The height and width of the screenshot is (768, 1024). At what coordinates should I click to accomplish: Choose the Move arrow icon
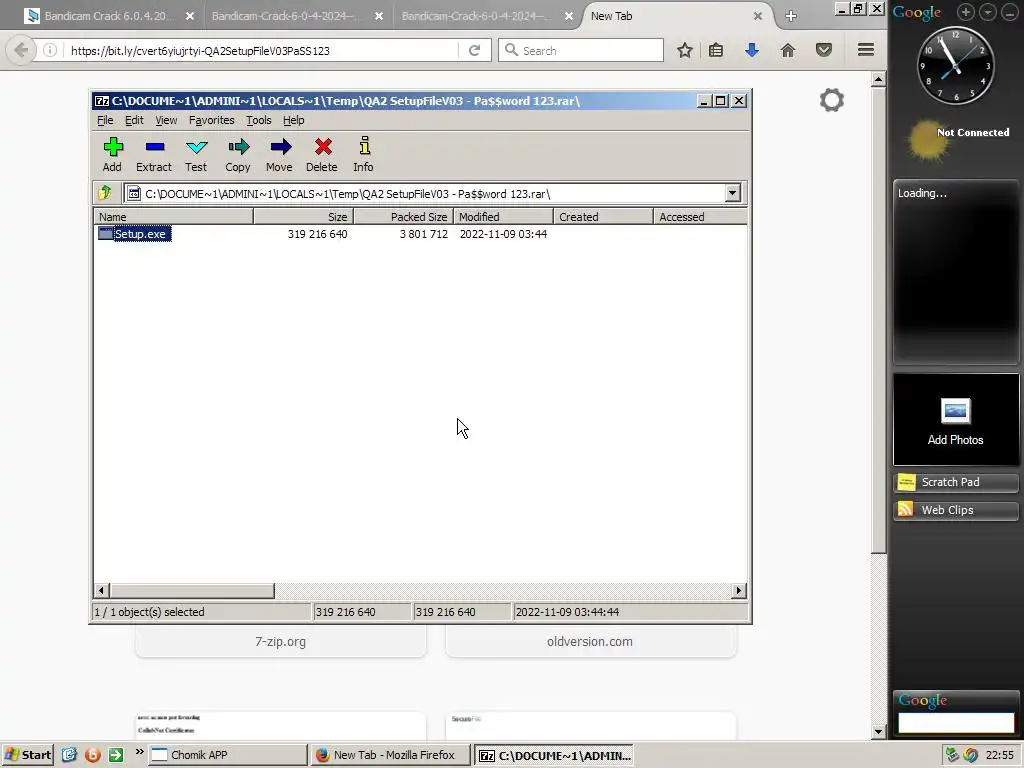[x=280, y=154]
